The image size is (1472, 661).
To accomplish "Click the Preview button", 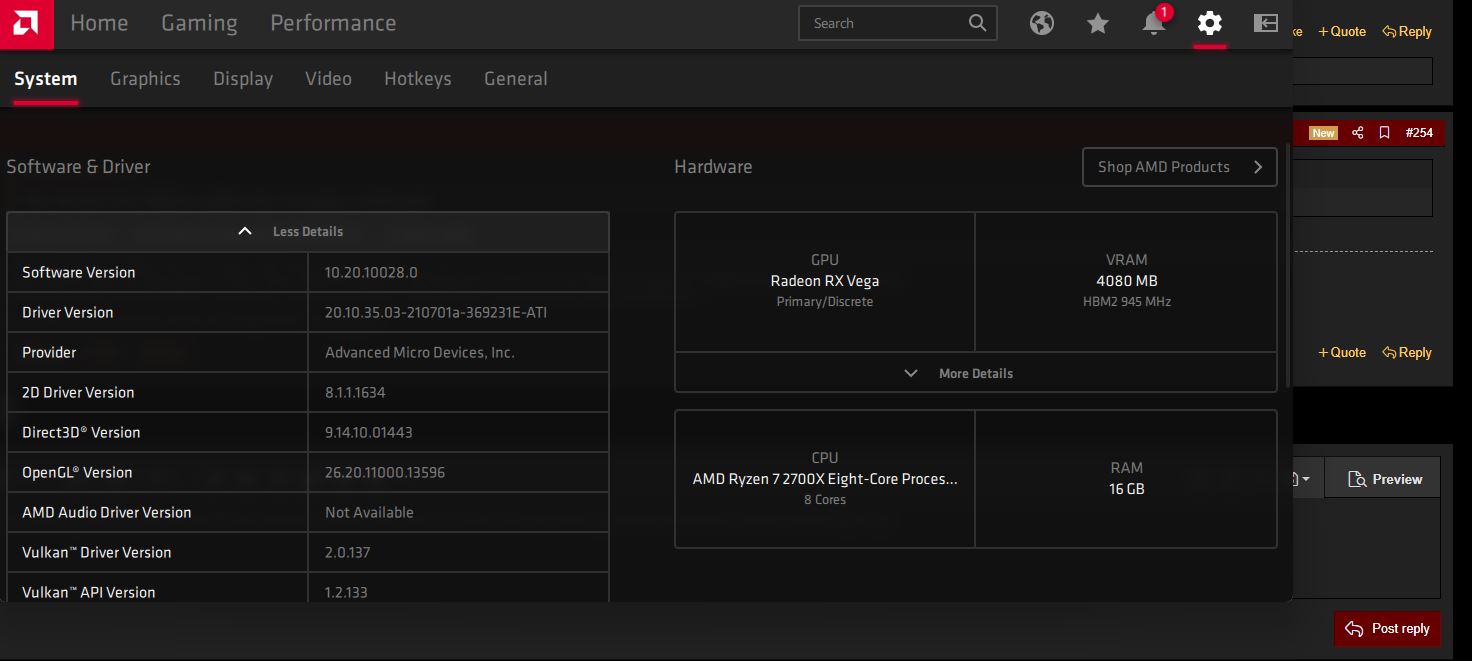I will click(x=1384, y=479).
